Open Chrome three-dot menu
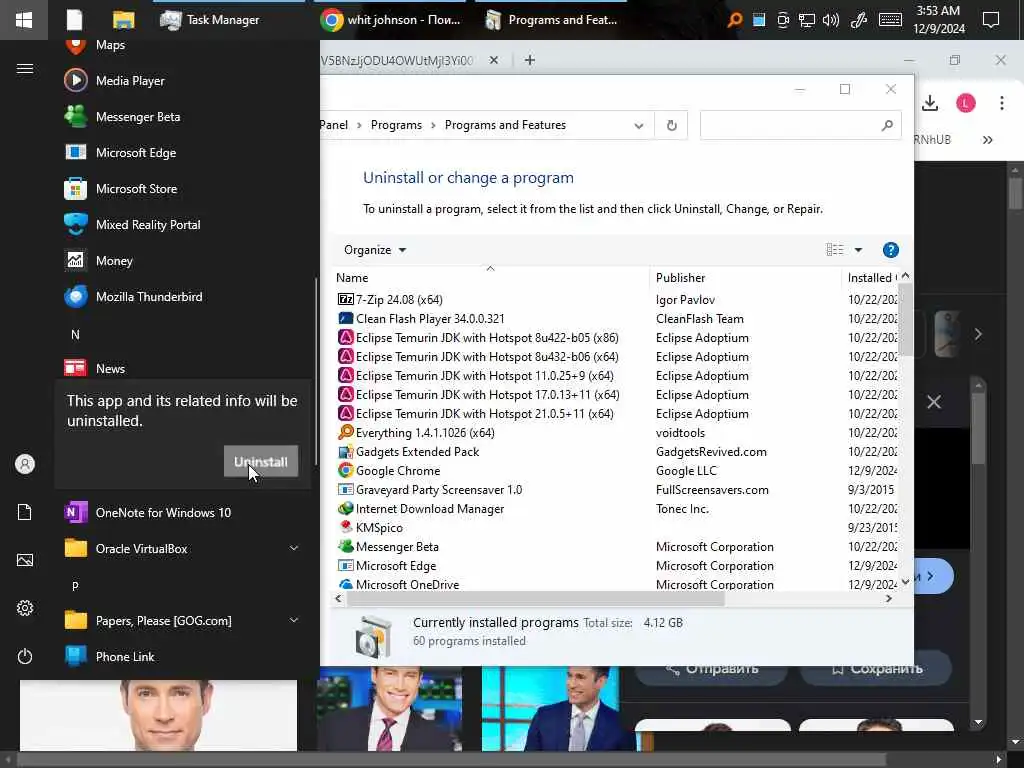1024x768 pixels. (1001, 103)
